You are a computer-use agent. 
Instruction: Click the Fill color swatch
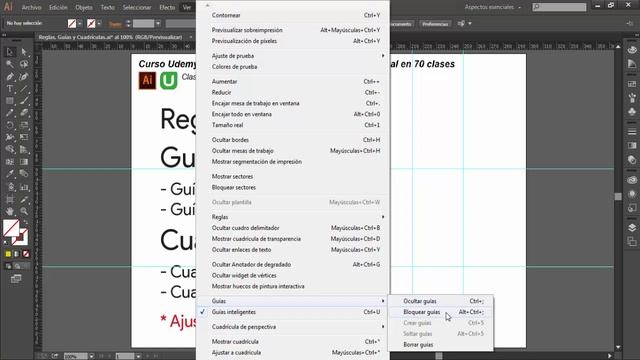[11, 228]
